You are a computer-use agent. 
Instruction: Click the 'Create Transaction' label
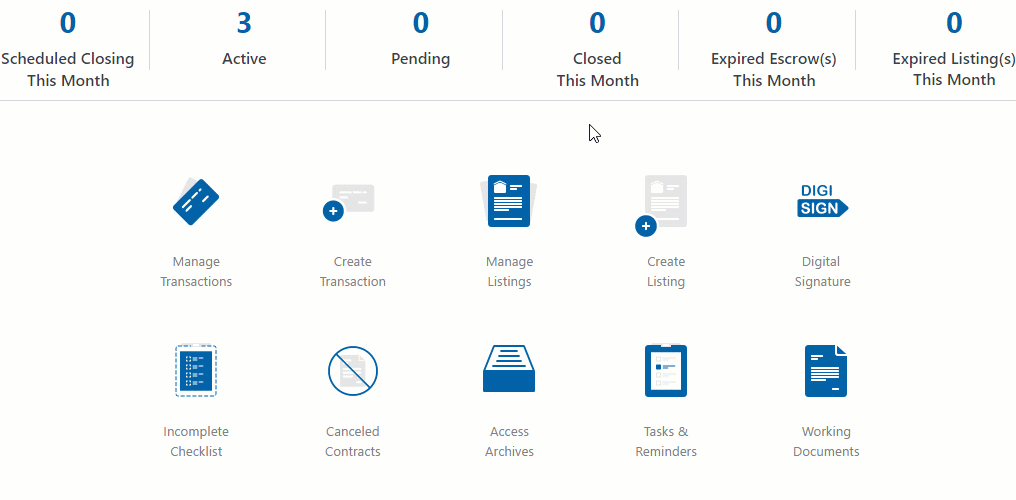(352, 271)
